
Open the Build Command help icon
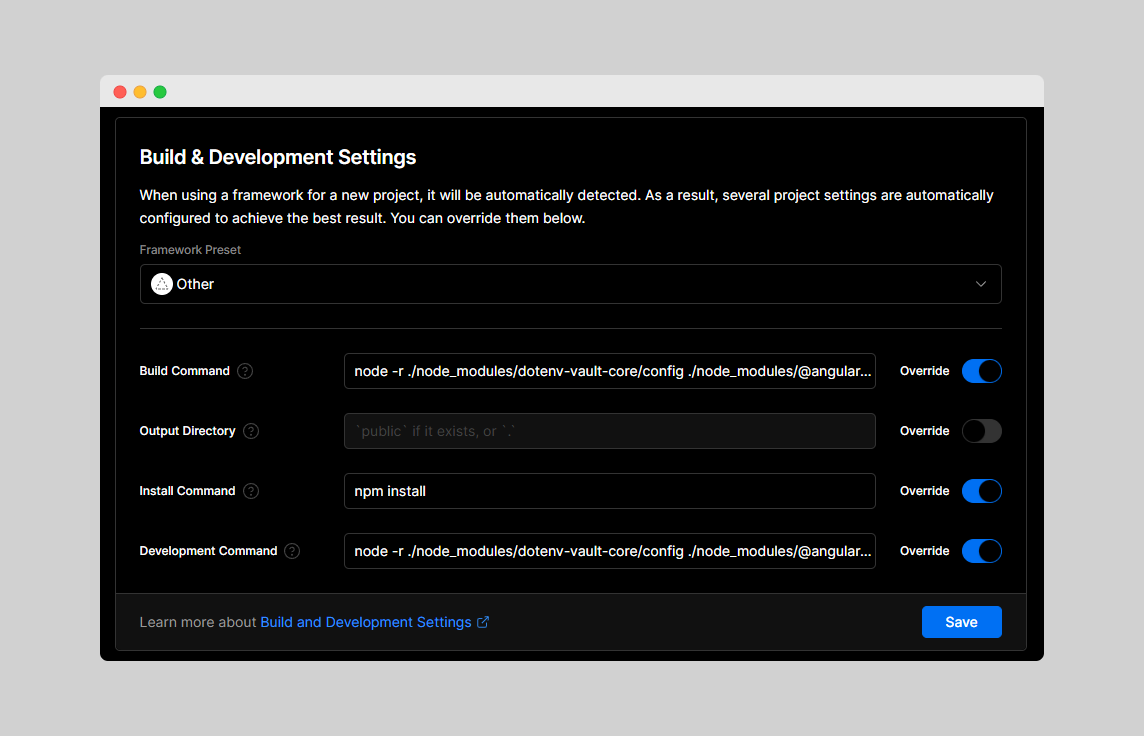(245, 371)
